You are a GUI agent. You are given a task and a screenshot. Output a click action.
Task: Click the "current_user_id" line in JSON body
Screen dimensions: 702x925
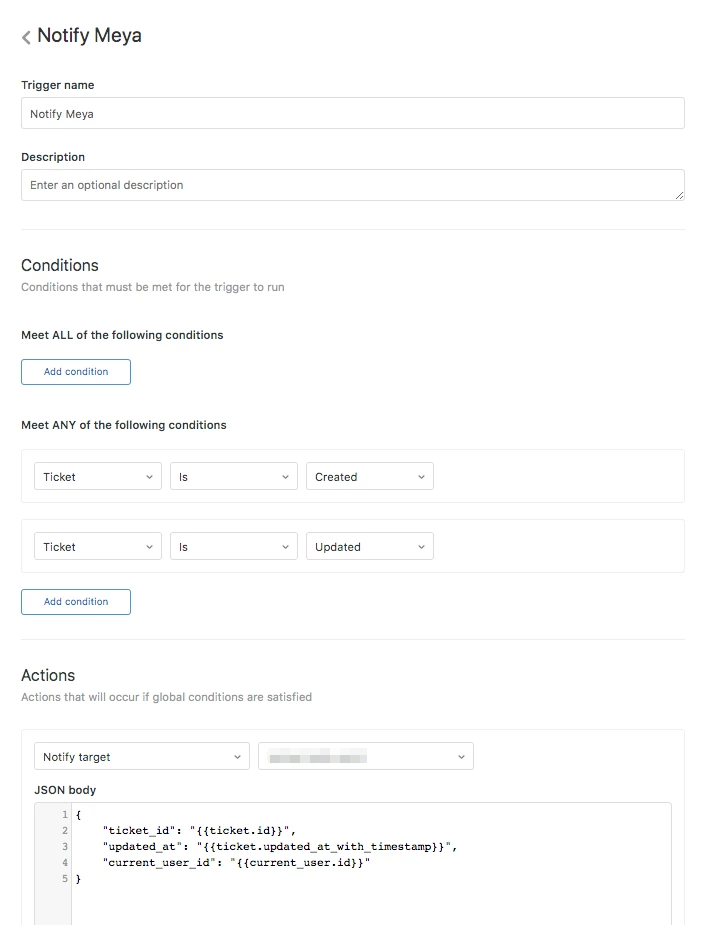pyautogui.click(x=236, y=862)
